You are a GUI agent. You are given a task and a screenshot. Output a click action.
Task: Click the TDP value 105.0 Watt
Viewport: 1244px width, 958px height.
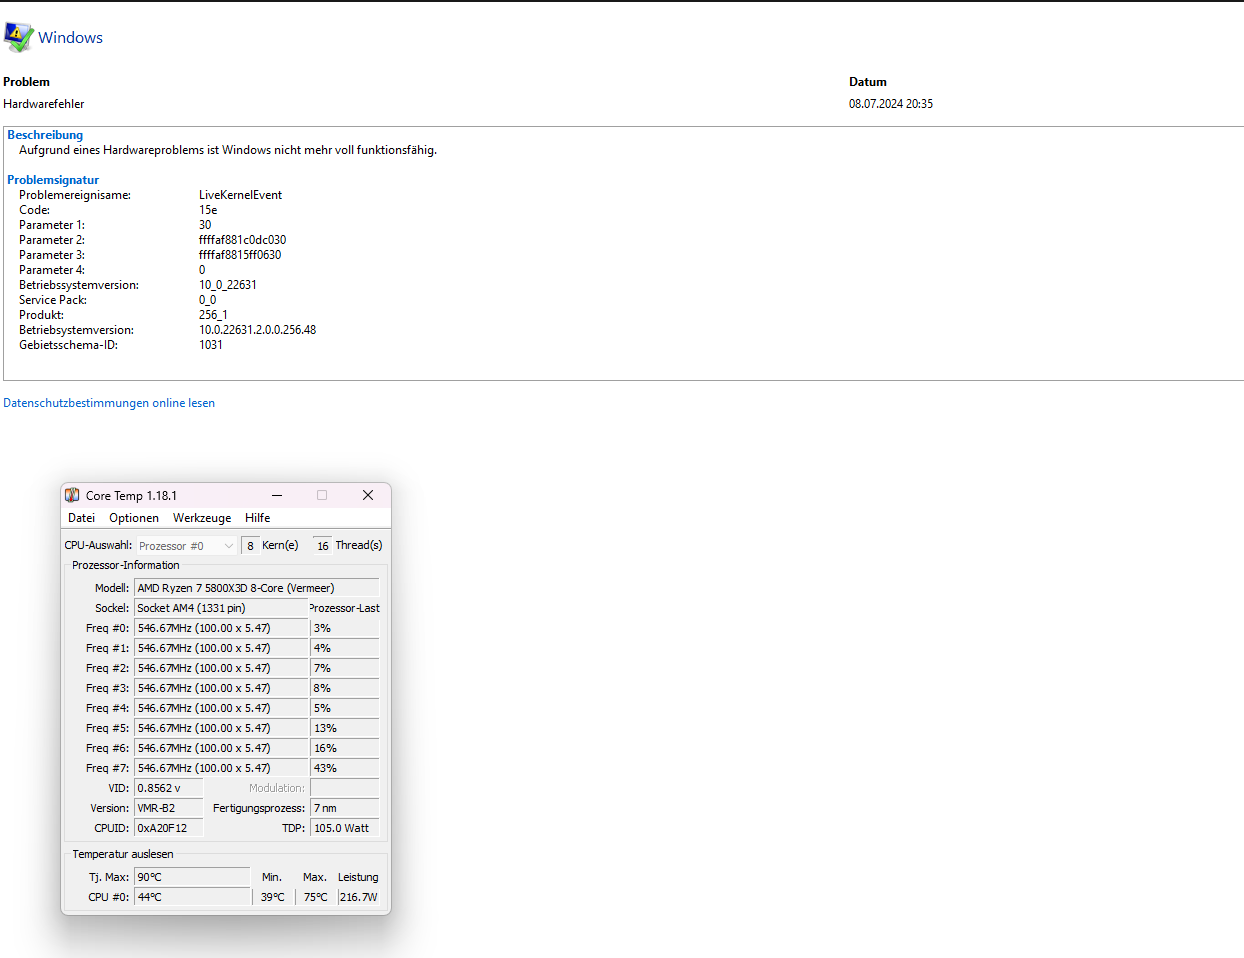click(x=345, y=828)
